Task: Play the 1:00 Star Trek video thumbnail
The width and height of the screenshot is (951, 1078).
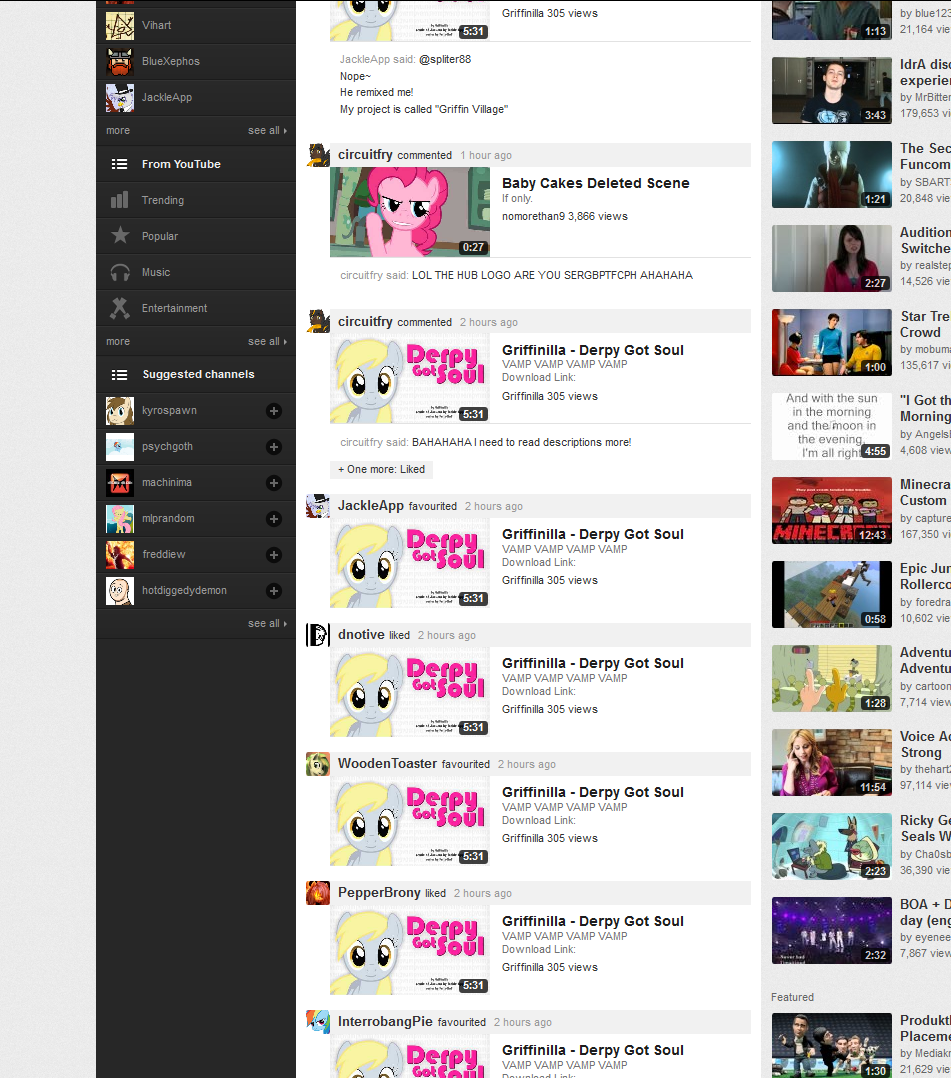Action: tap(831, 342)
